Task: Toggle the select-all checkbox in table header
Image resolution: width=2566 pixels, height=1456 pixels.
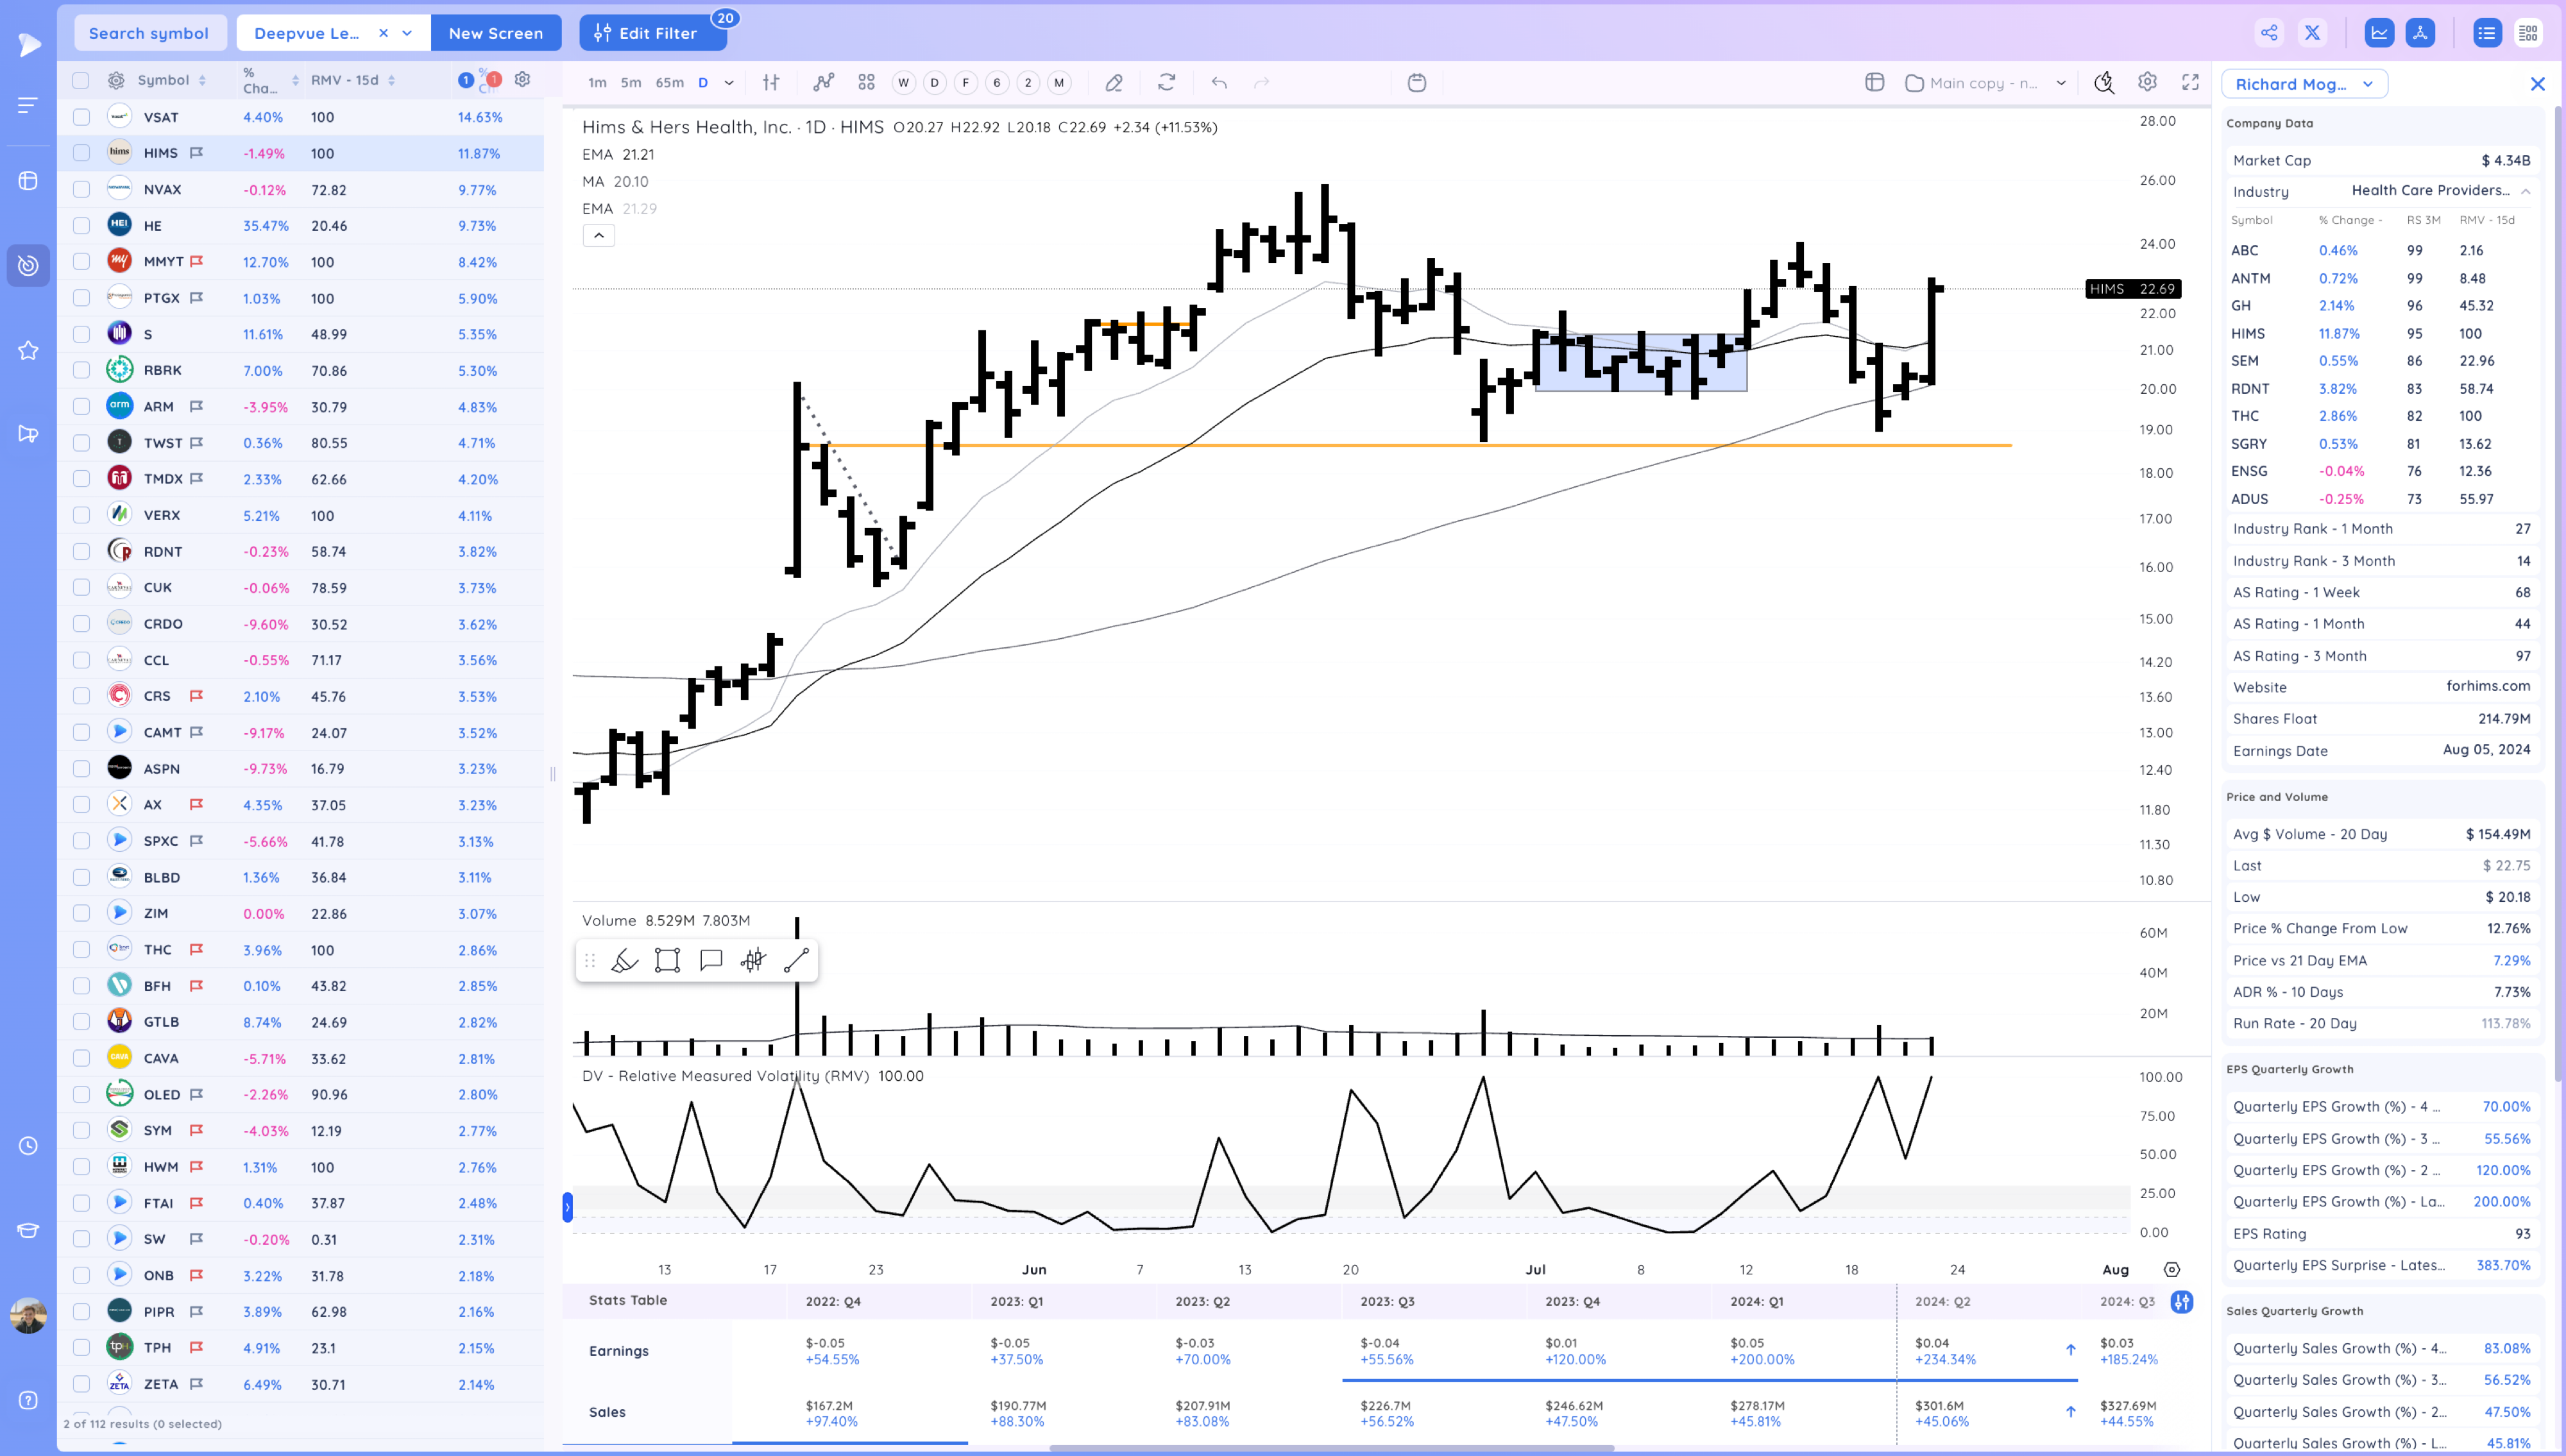Action: point(82,80)
